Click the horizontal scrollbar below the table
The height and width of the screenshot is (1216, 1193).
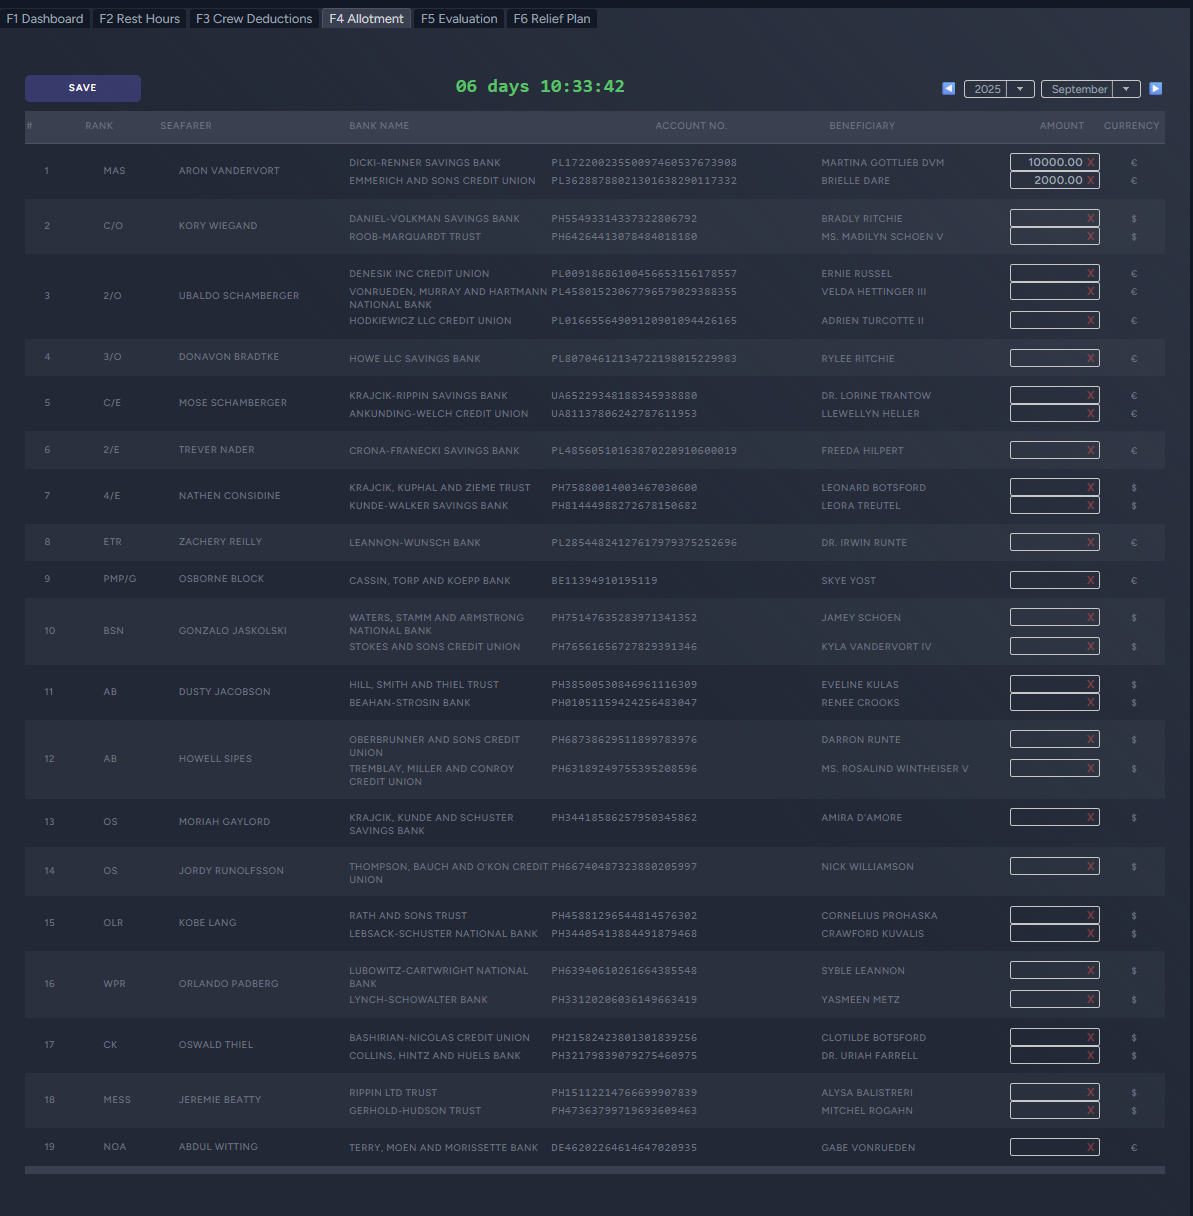point(594,1169)
